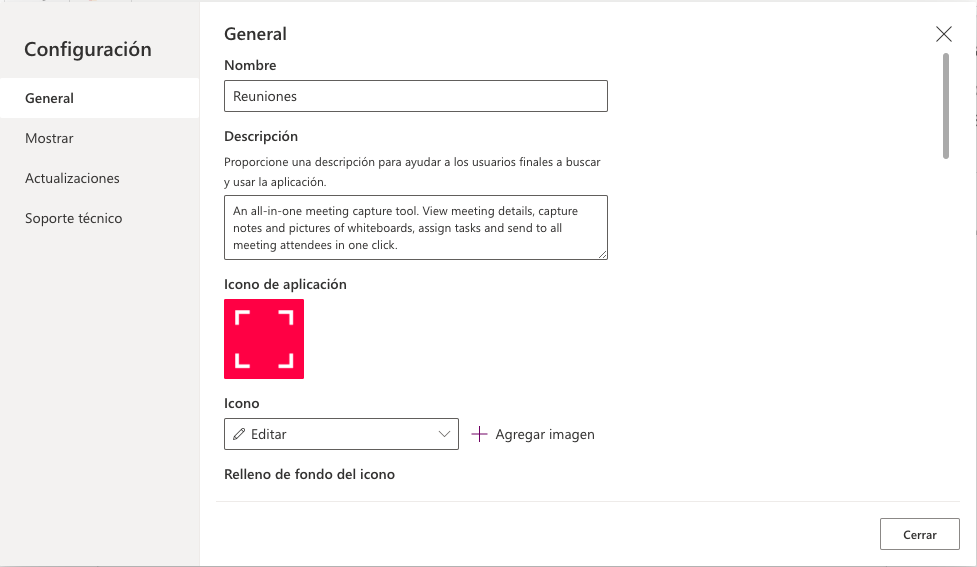Click the Agregar imagen link
Image resolution: width=977 pixels, height=567 pixels.
(x=545, y=434)
